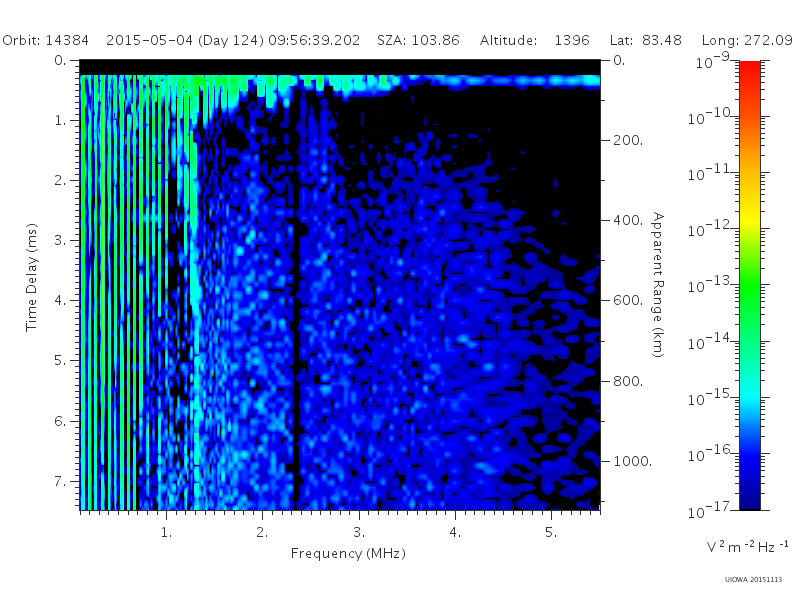
Task: Click the frequency axis tick label 5.
Action: (x=551, y=533)
